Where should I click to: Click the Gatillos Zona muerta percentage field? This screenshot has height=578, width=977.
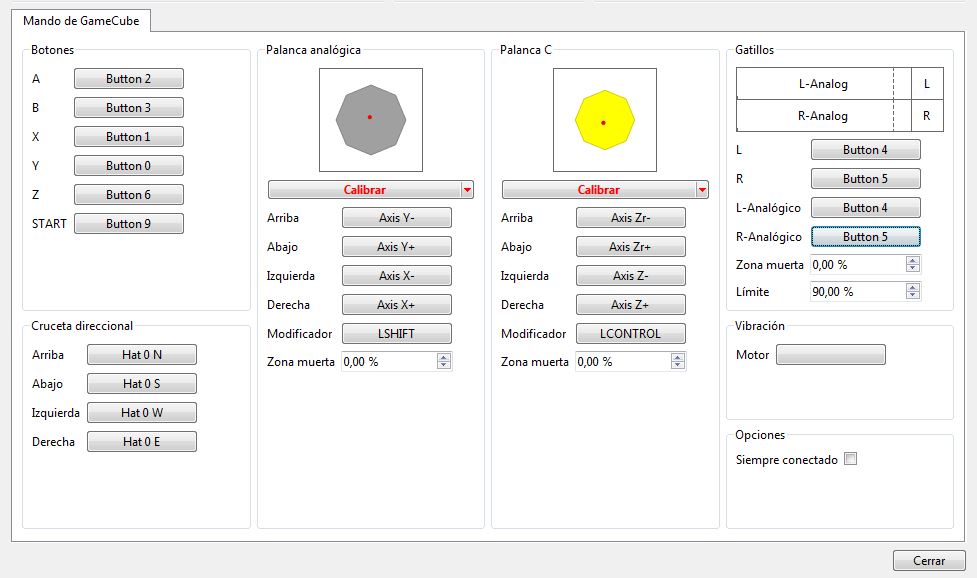point(856,264)
